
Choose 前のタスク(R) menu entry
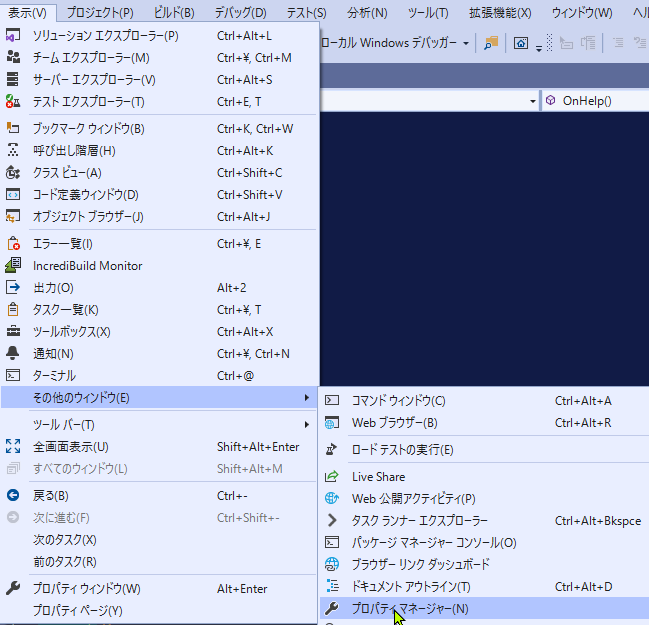160,562
